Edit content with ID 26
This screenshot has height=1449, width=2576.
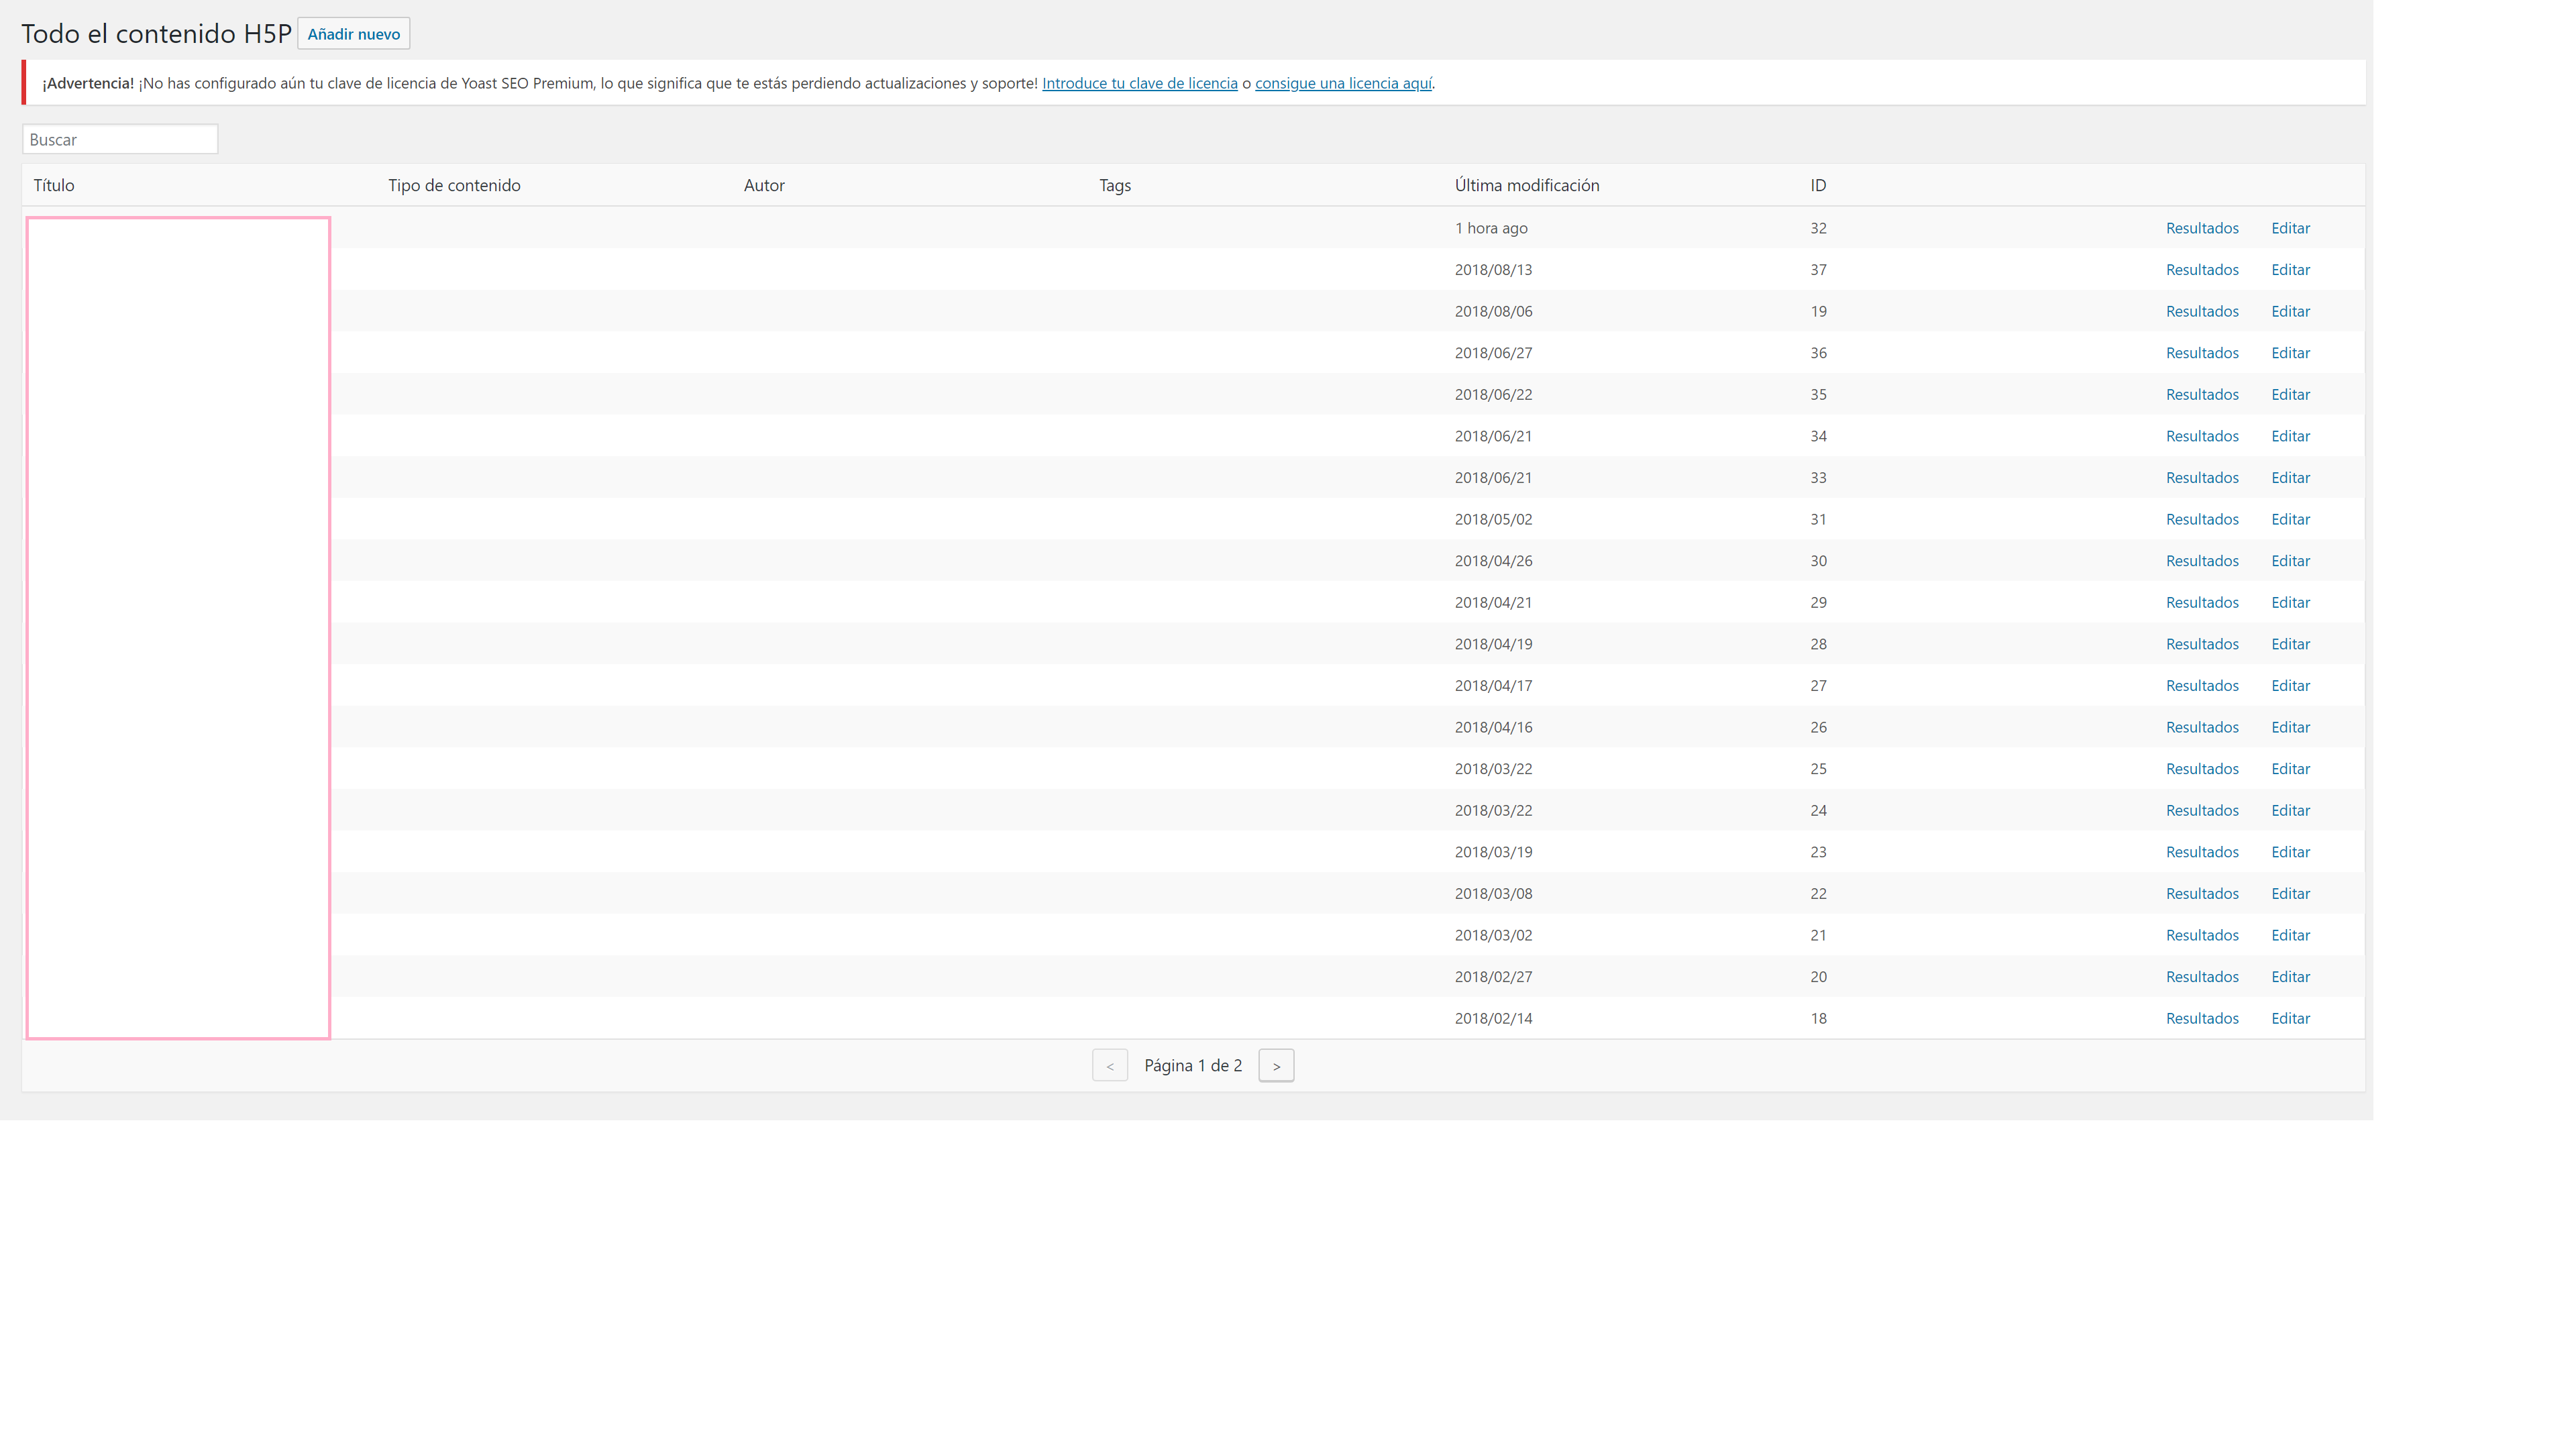click(2290, 727)
